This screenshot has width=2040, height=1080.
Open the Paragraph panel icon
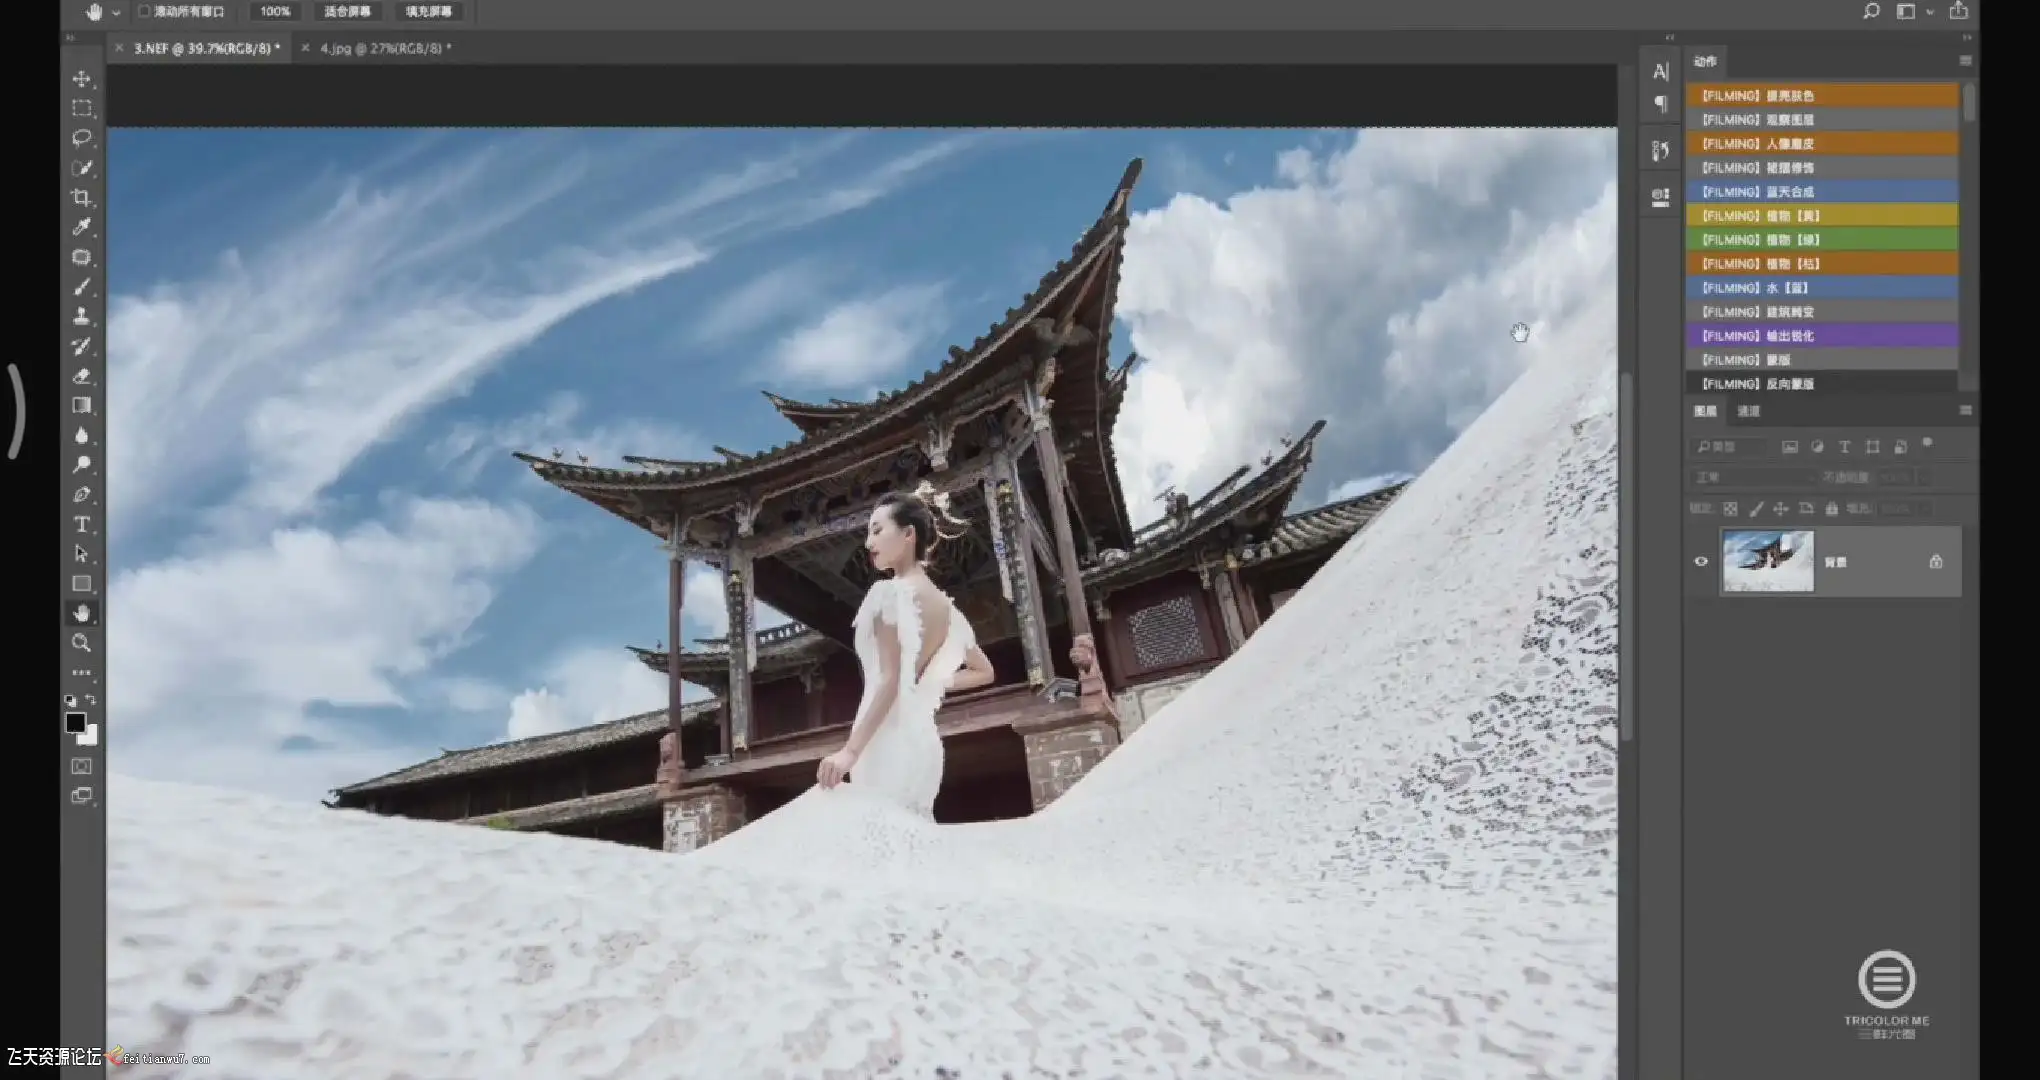(1661, 104)
